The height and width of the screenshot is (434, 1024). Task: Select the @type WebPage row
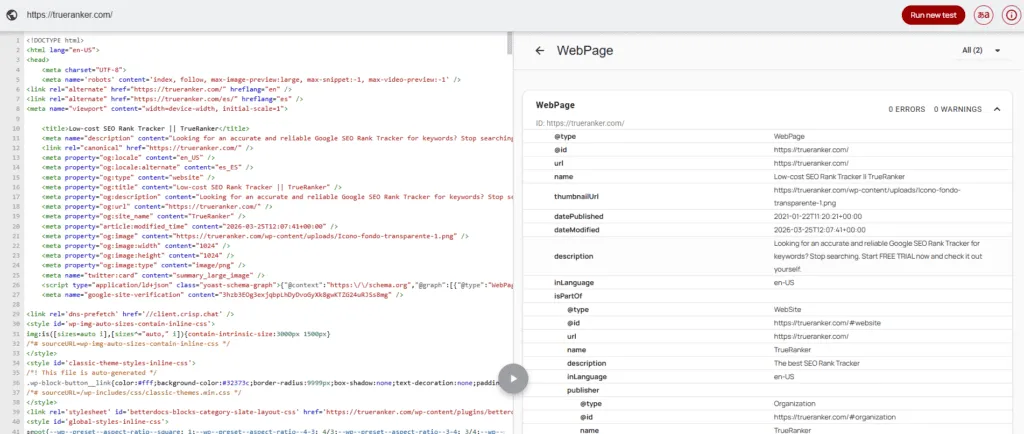click(768, 136)
